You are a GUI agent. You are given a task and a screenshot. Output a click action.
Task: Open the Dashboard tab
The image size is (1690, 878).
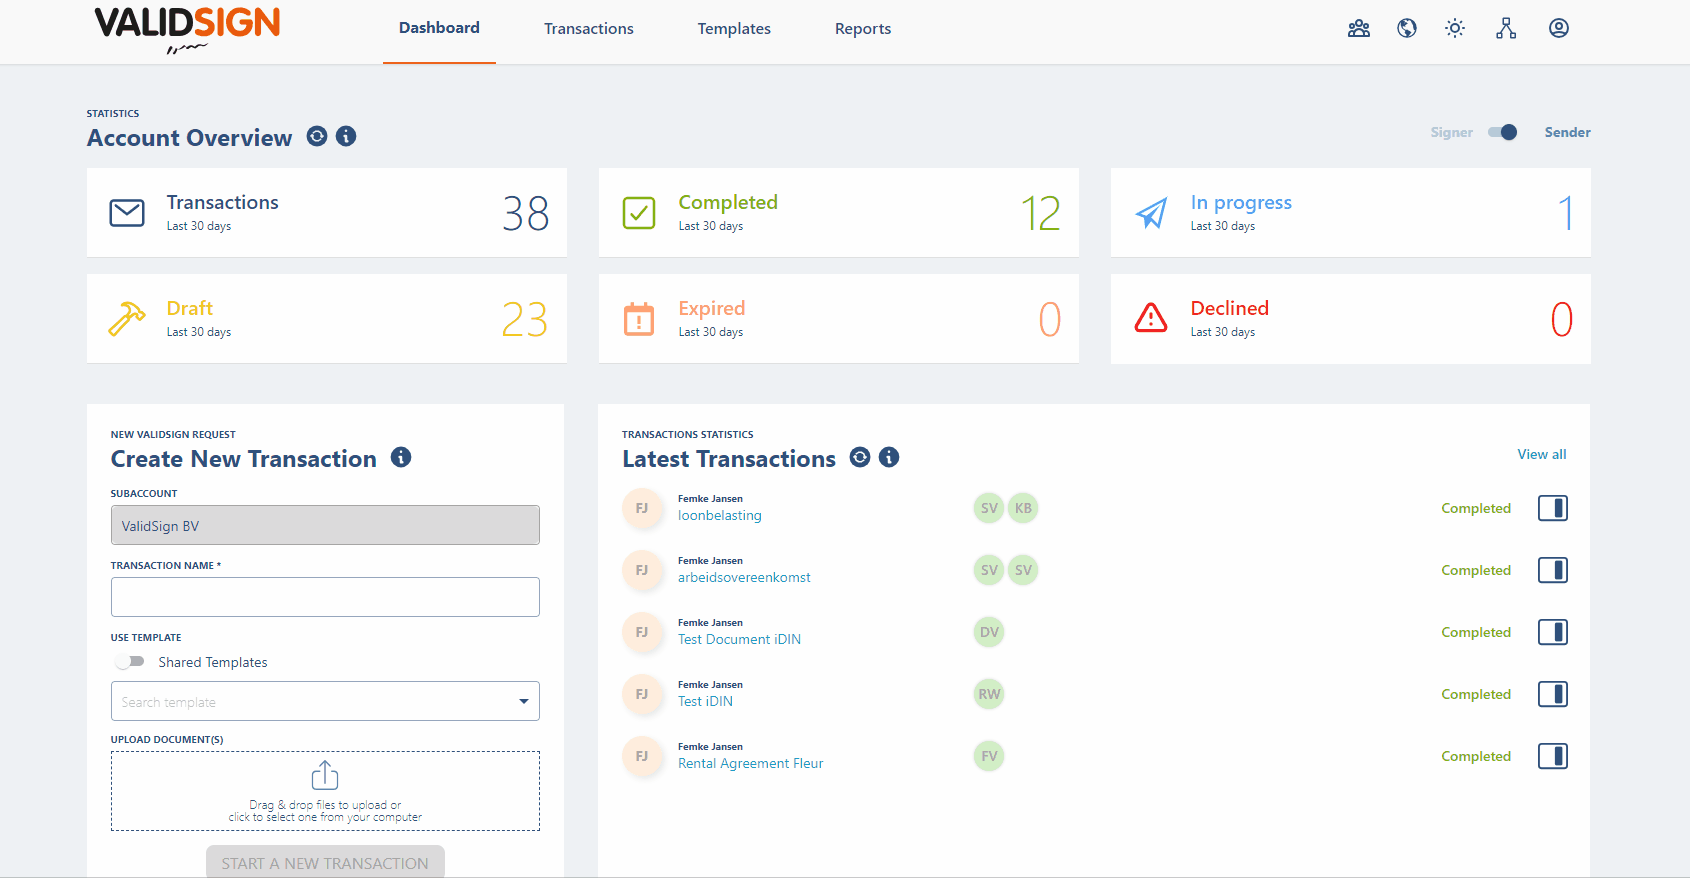click(x=439, y=28)
